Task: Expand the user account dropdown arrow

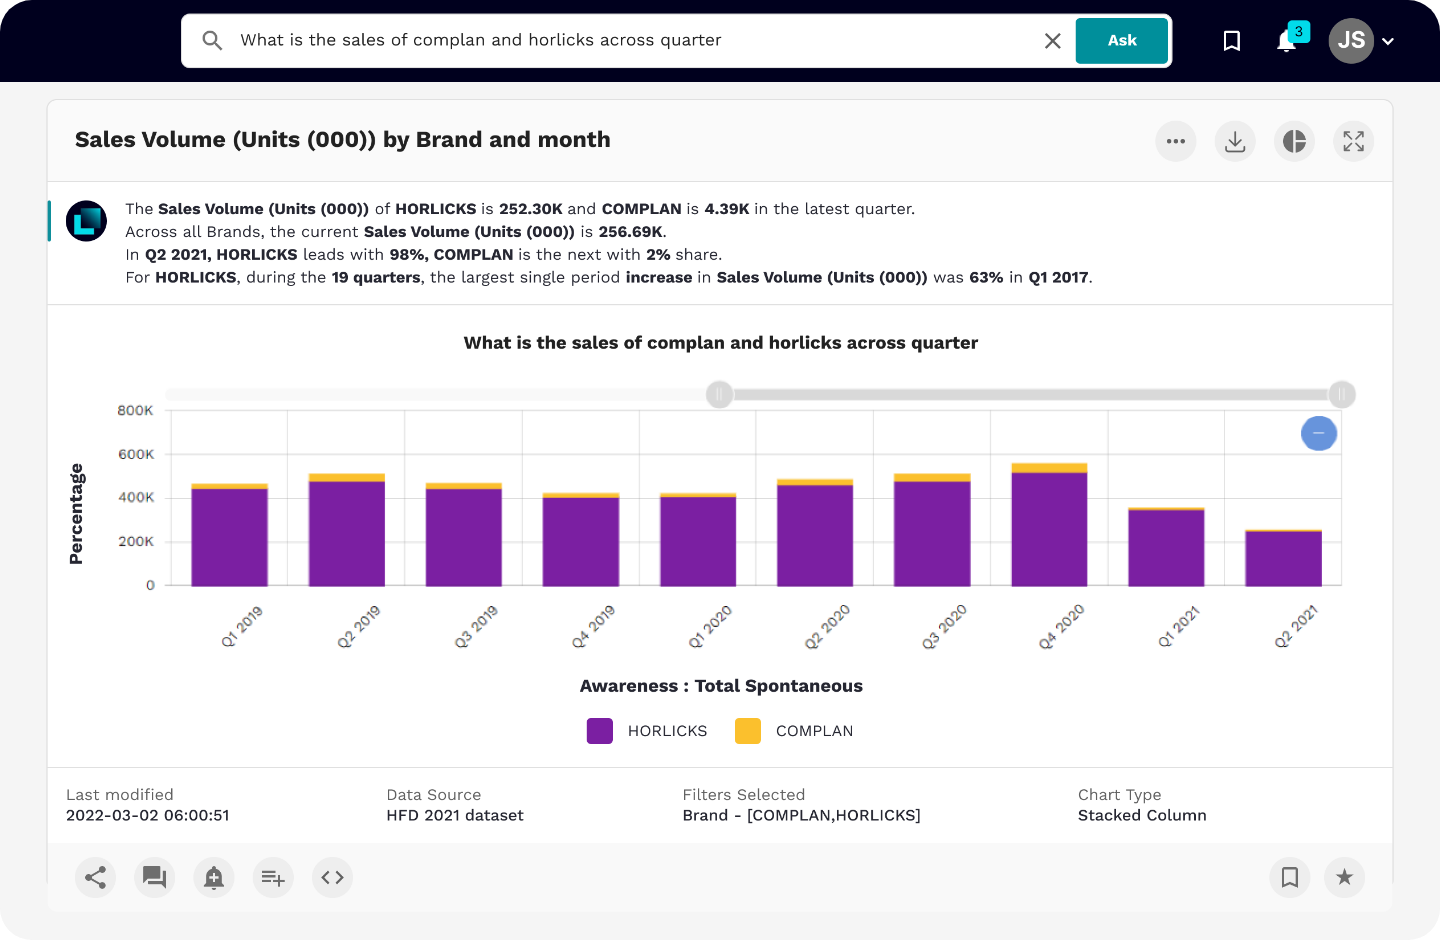Action: pyautogui.click(x=1388, y=42)
